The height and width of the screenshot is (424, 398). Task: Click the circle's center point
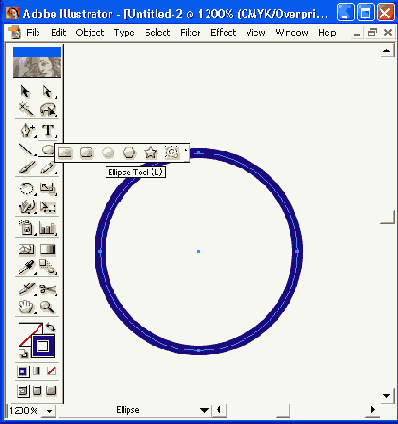(198, 251)
